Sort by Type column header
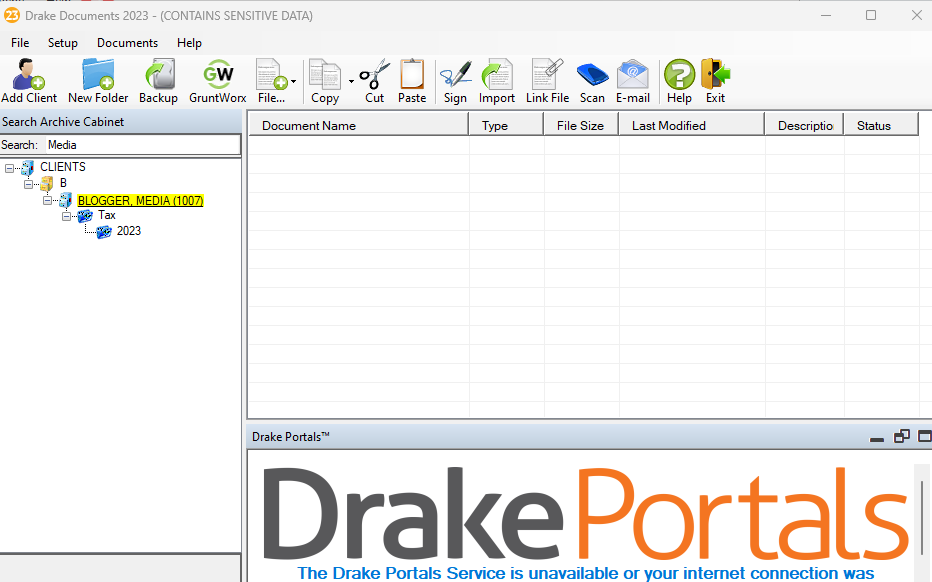The width and height of the screenshot is (932, 582). pos(506,125)
